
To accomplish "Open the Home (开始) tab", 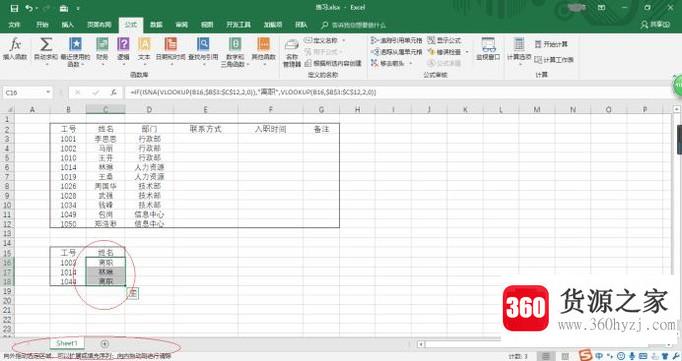I will pyautogui.click(x=42, y=25).
